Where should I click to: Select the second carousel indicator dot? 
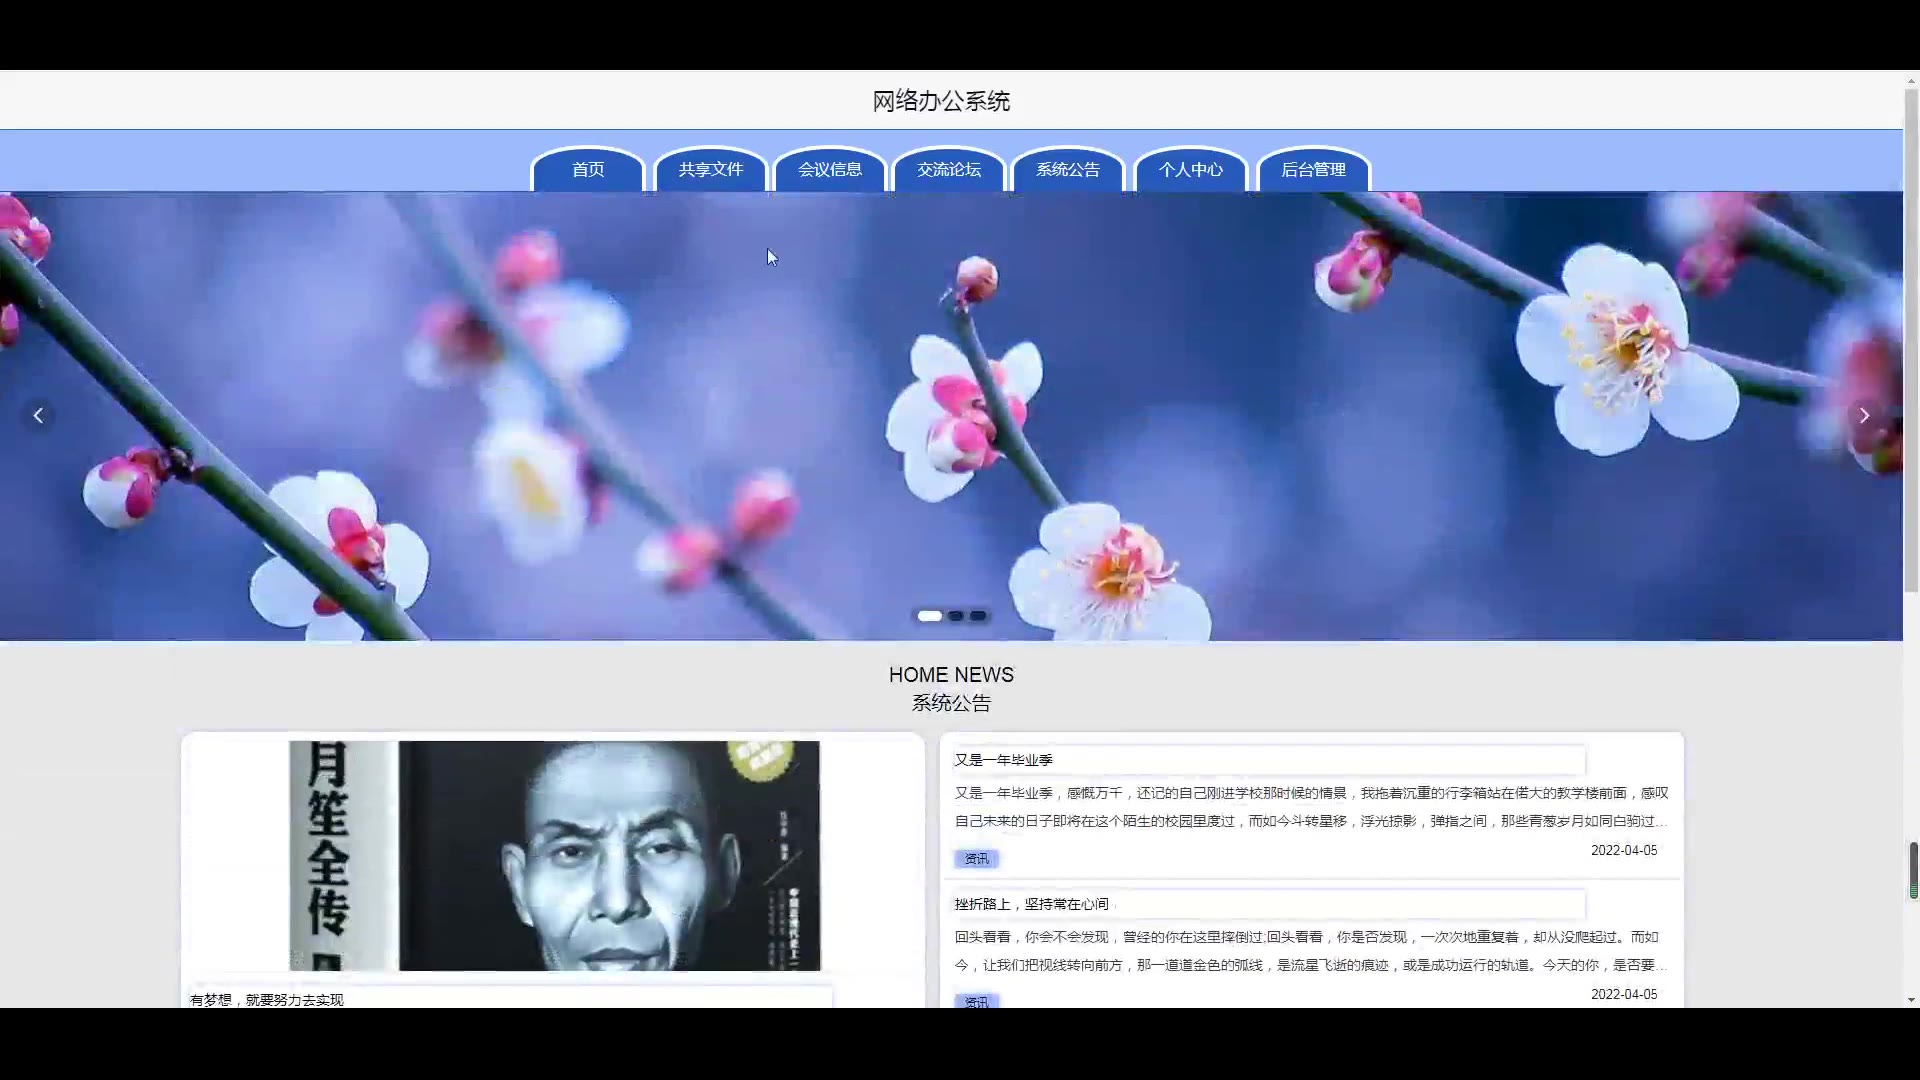pos(956,616)
